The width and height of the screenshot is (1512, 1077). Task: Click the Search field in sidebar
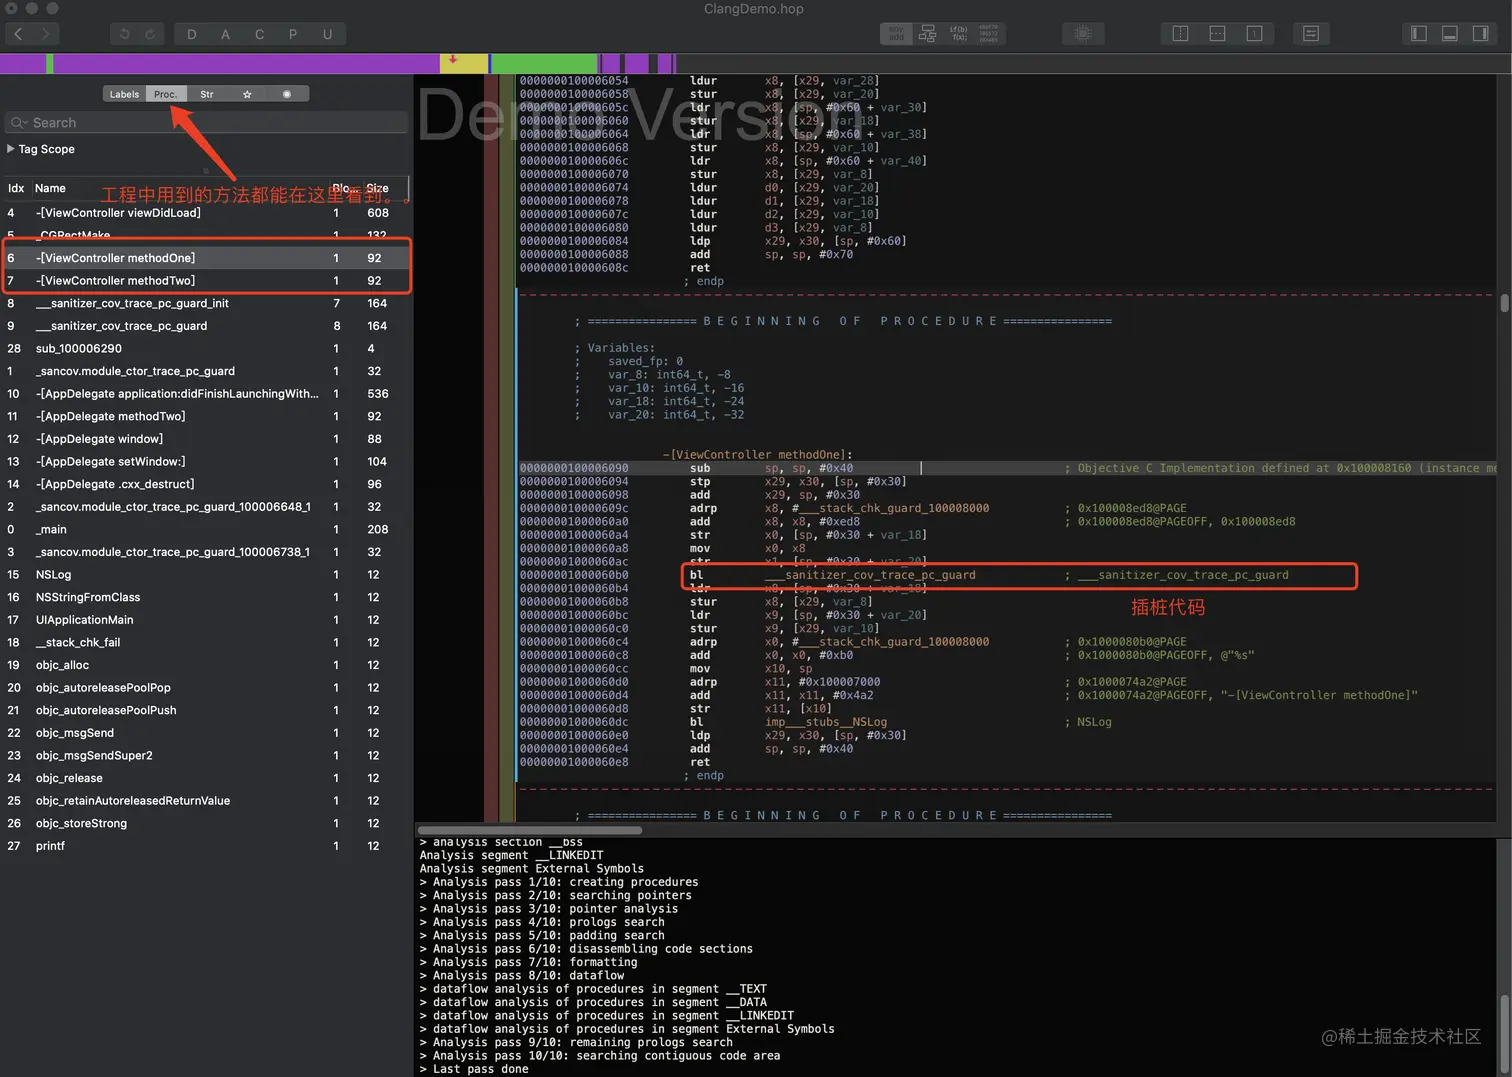206,122
